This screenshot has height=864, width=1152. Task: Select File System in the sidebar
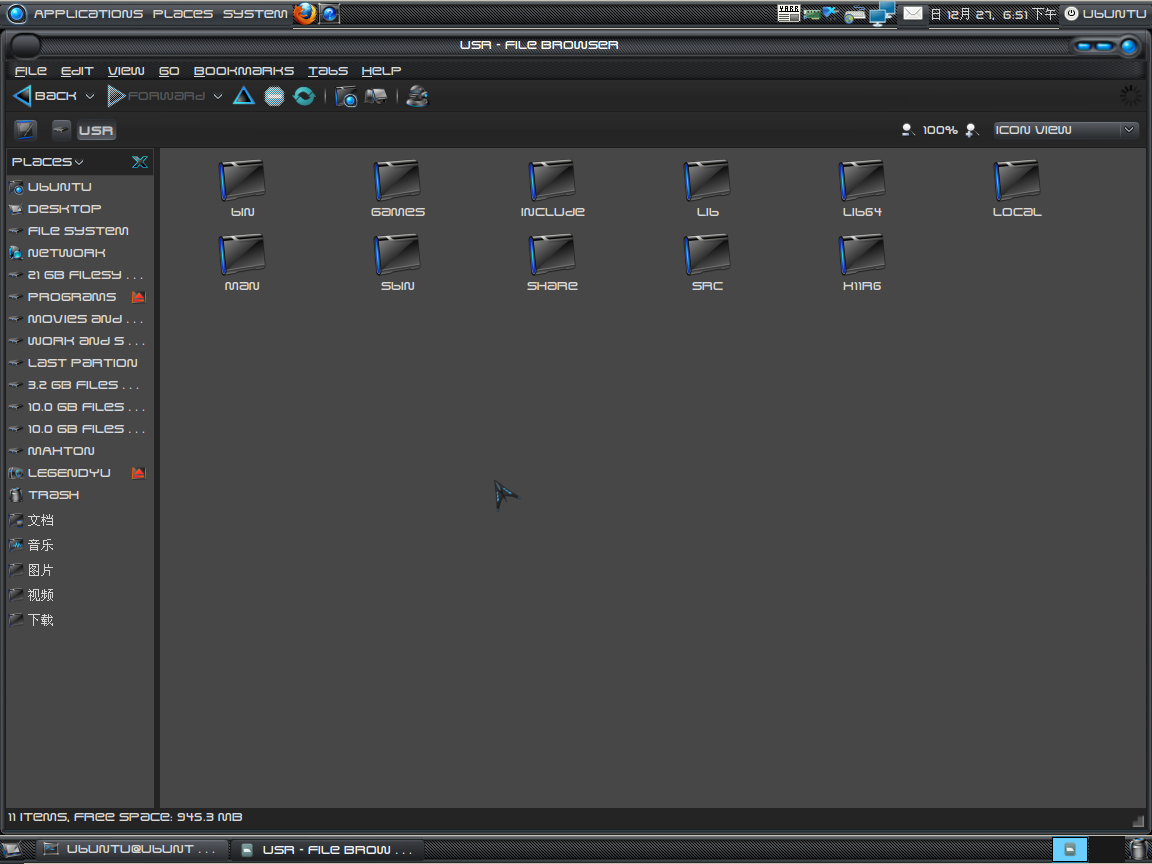(x=78, y=231)
